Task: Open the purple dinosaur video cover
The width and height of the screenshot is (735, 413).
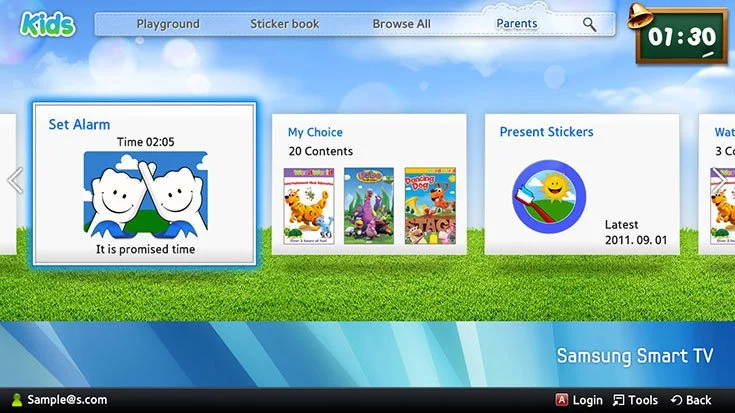Action: [x=369, y=206]
